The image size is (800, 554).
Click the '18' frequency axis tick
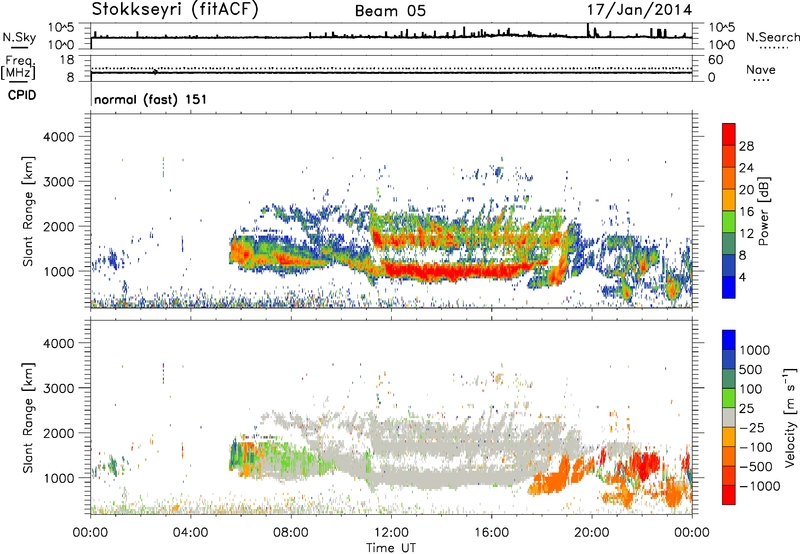point(67,60)
